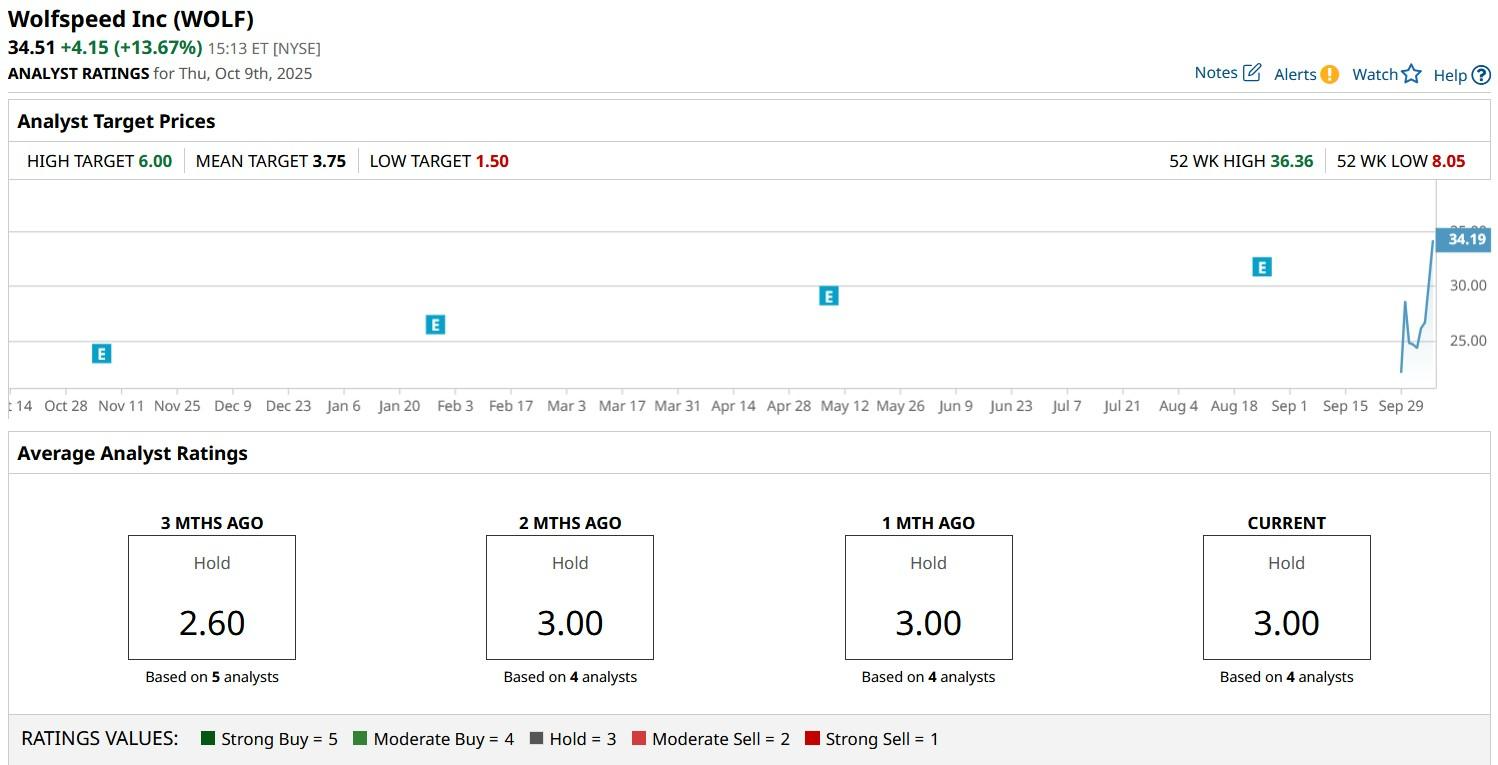Click the blue 34.19 current price flag
The image size is (1498, 765).
pyautogui.click(x=1463, y=240)
